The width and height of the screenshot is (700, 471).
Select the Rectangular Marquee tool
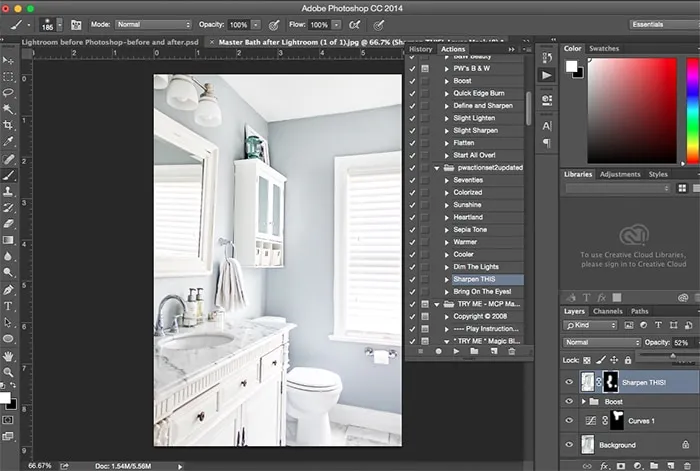pos(8,77)
